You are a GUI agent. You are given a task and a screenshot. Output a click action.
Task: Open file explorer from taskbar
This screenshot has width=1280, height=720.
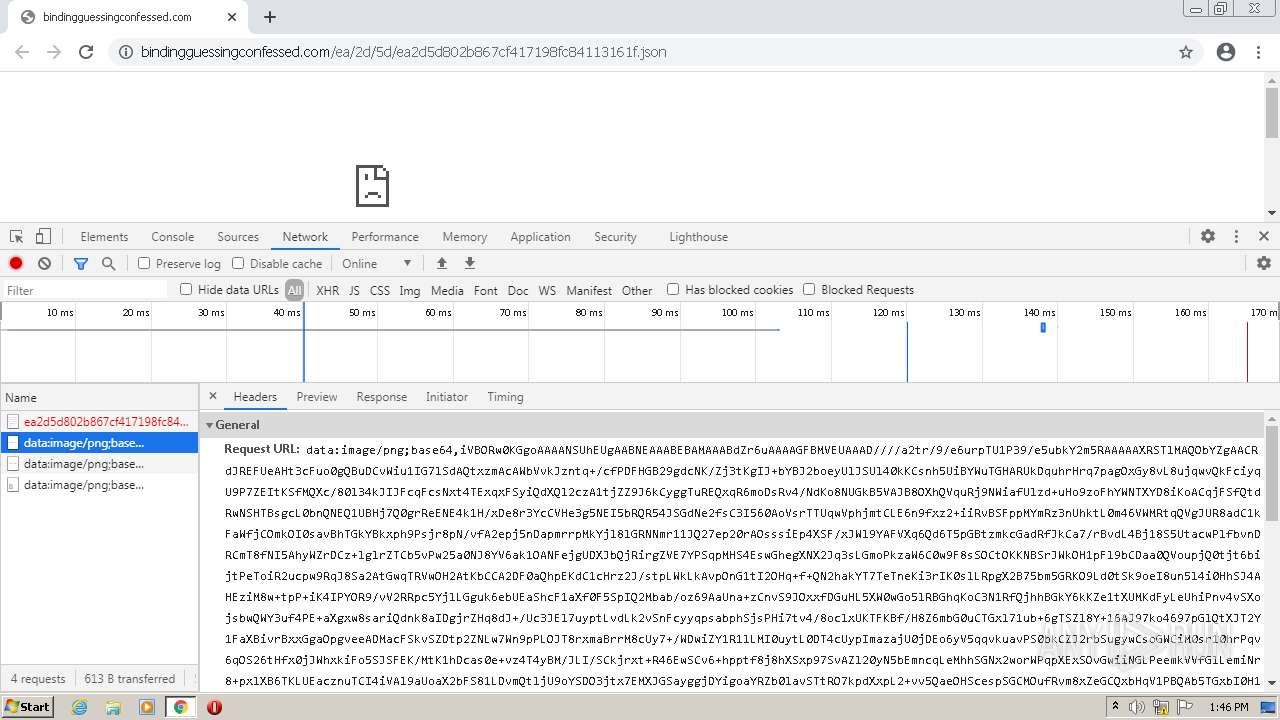pos(114,707)
